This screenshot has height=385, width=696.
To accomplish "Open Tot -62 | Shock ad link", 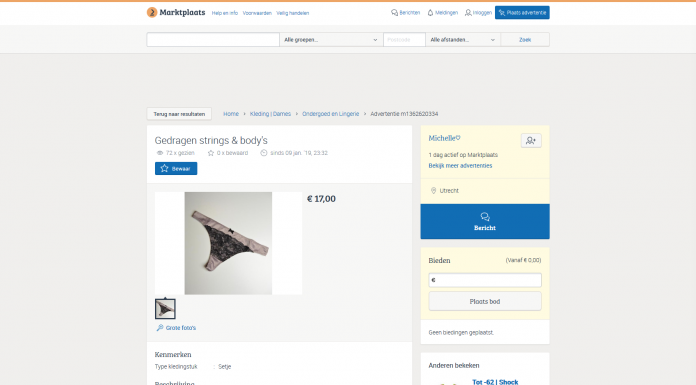I will (x=495, y=382).
